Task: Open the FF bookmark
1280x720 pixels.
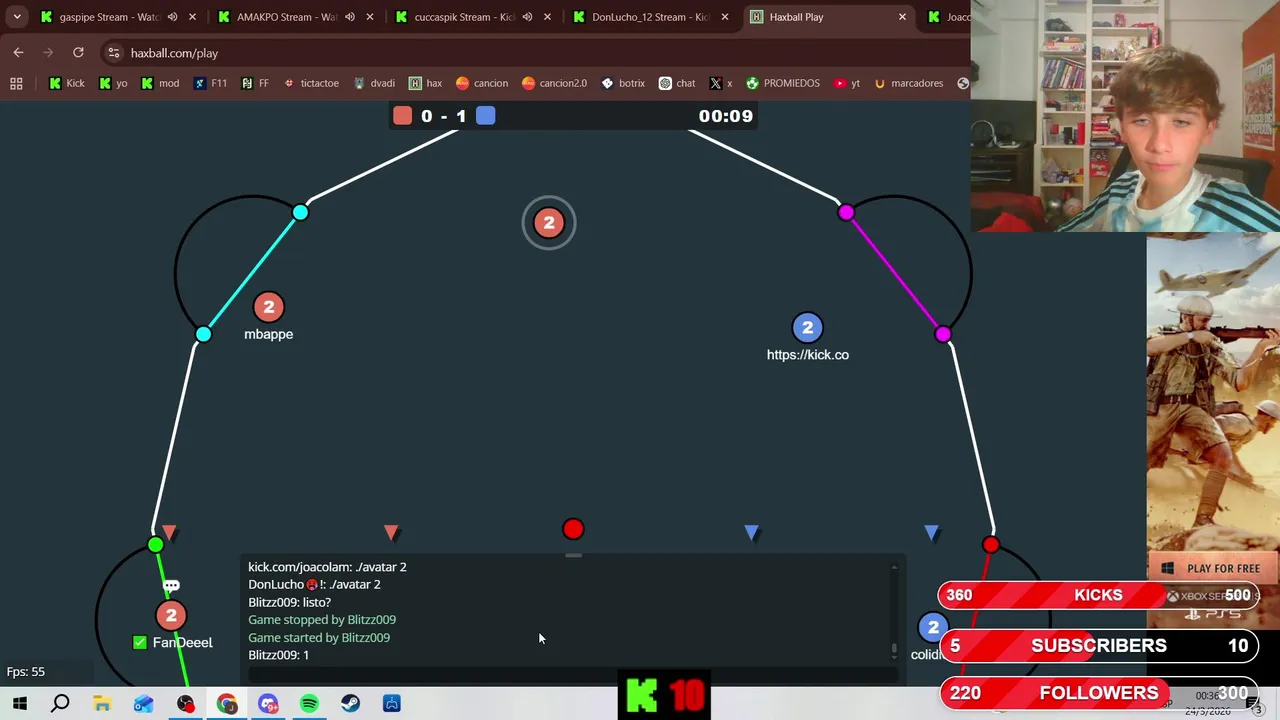Action: pyautogui.click(x=255, y=83)
